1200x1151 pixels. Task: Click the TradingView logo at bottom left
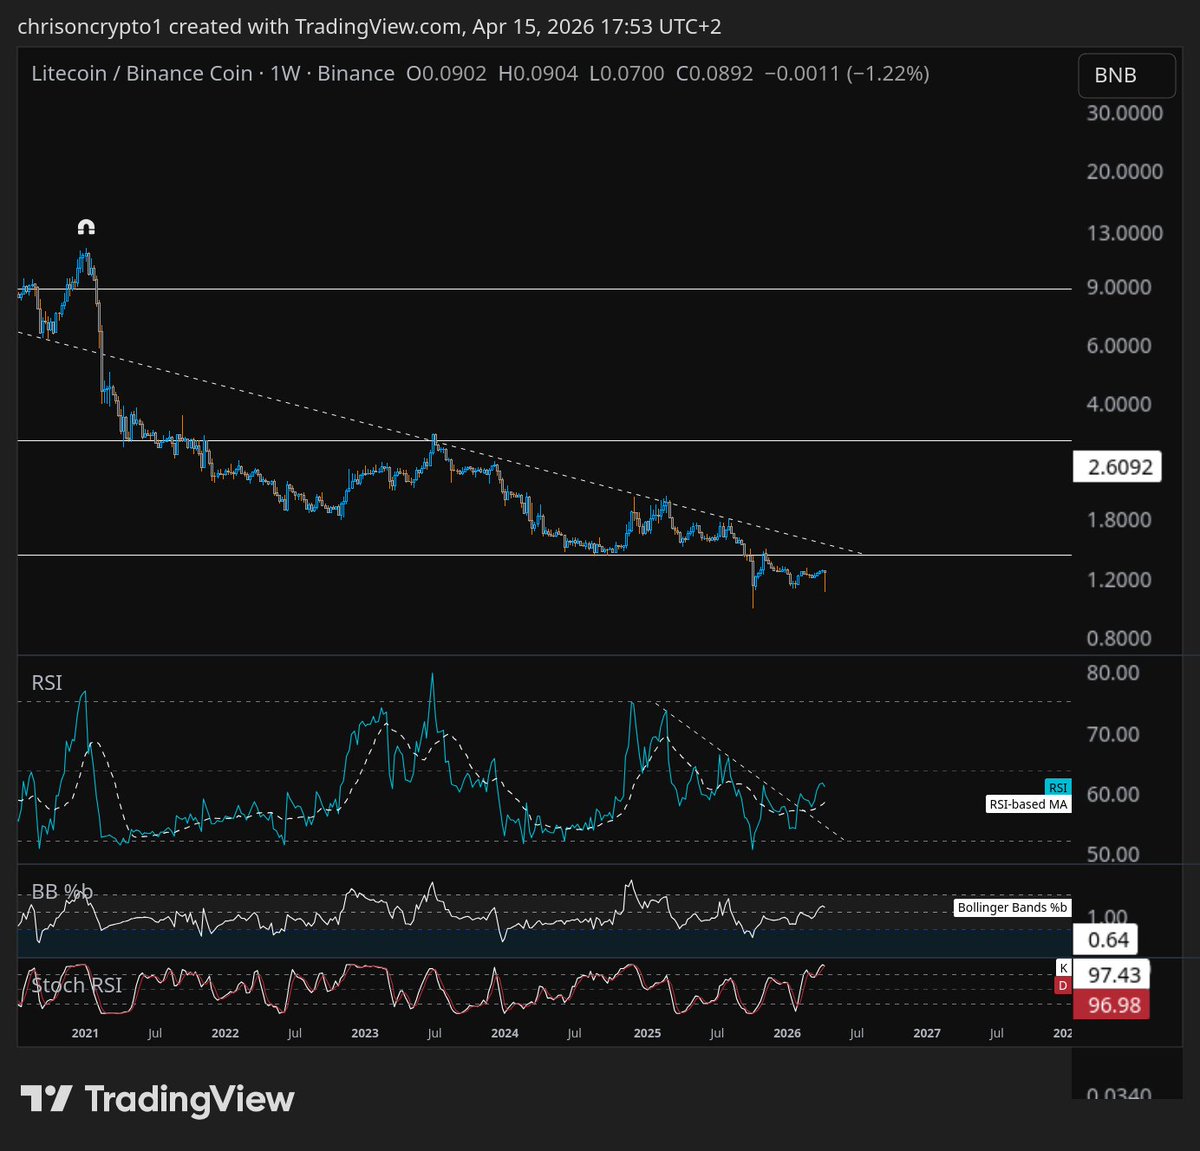(x=157, y=1099)
